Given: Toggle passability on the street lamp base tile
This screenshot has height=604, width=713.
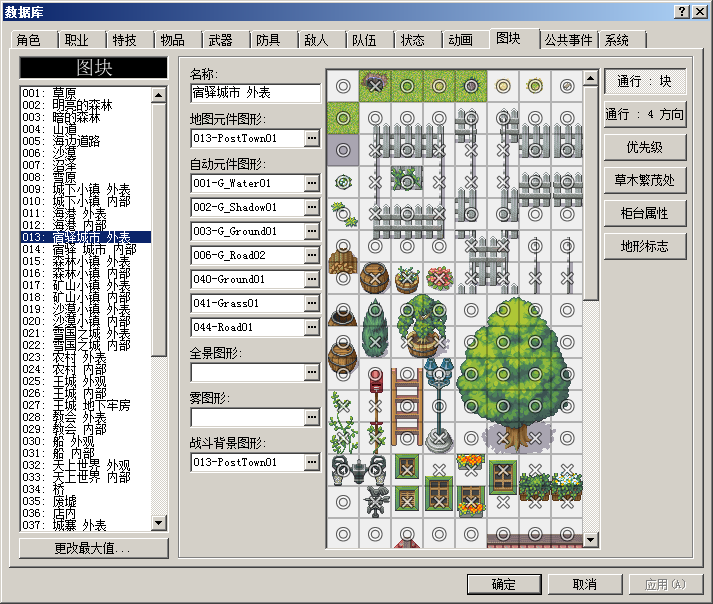Looking at the screenshot, I should (x=439, y=438).
